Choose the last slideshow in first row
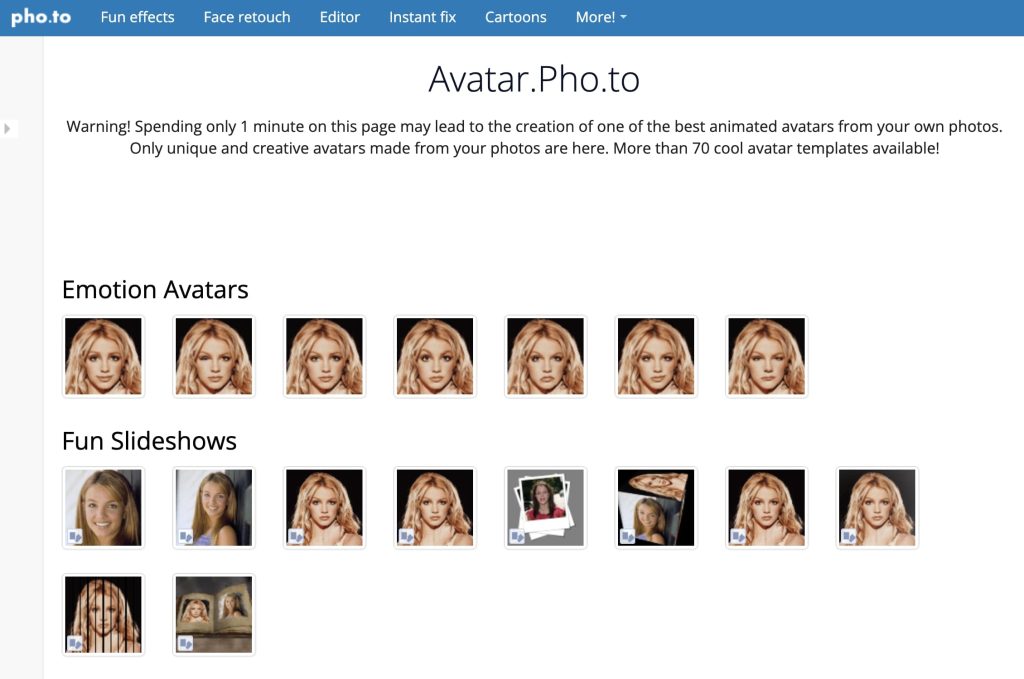Screen dimensions: 1024x679 877,508
